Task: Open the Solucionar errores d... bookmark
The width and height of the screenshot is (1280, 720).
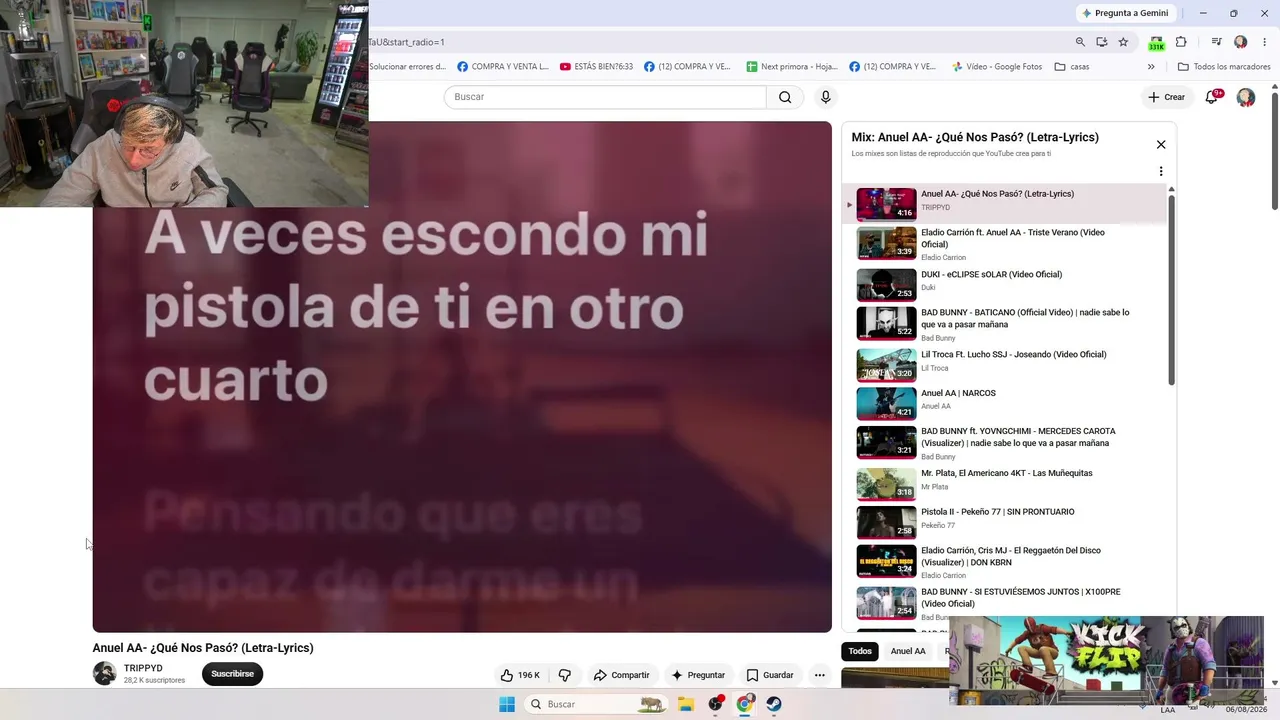Action: 407,67
